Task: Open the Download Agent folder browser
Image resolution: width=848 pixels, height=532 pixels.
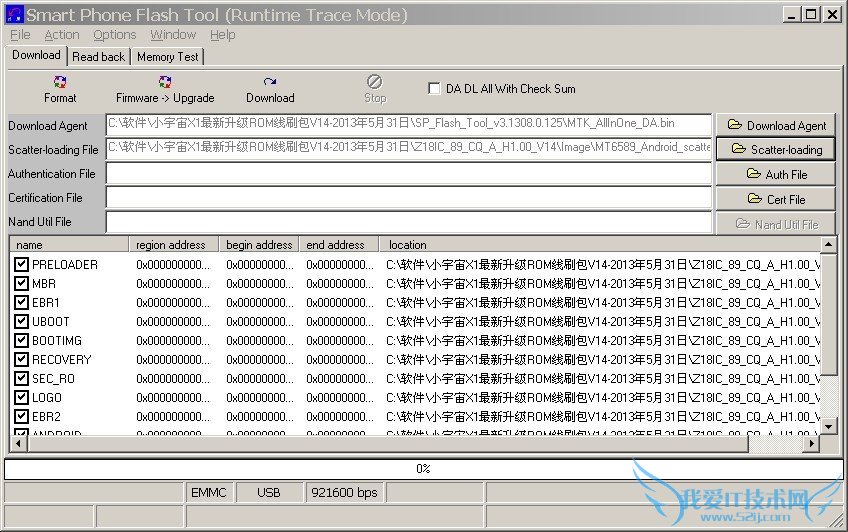Action: pyautogui.click(x=775, y=125)
